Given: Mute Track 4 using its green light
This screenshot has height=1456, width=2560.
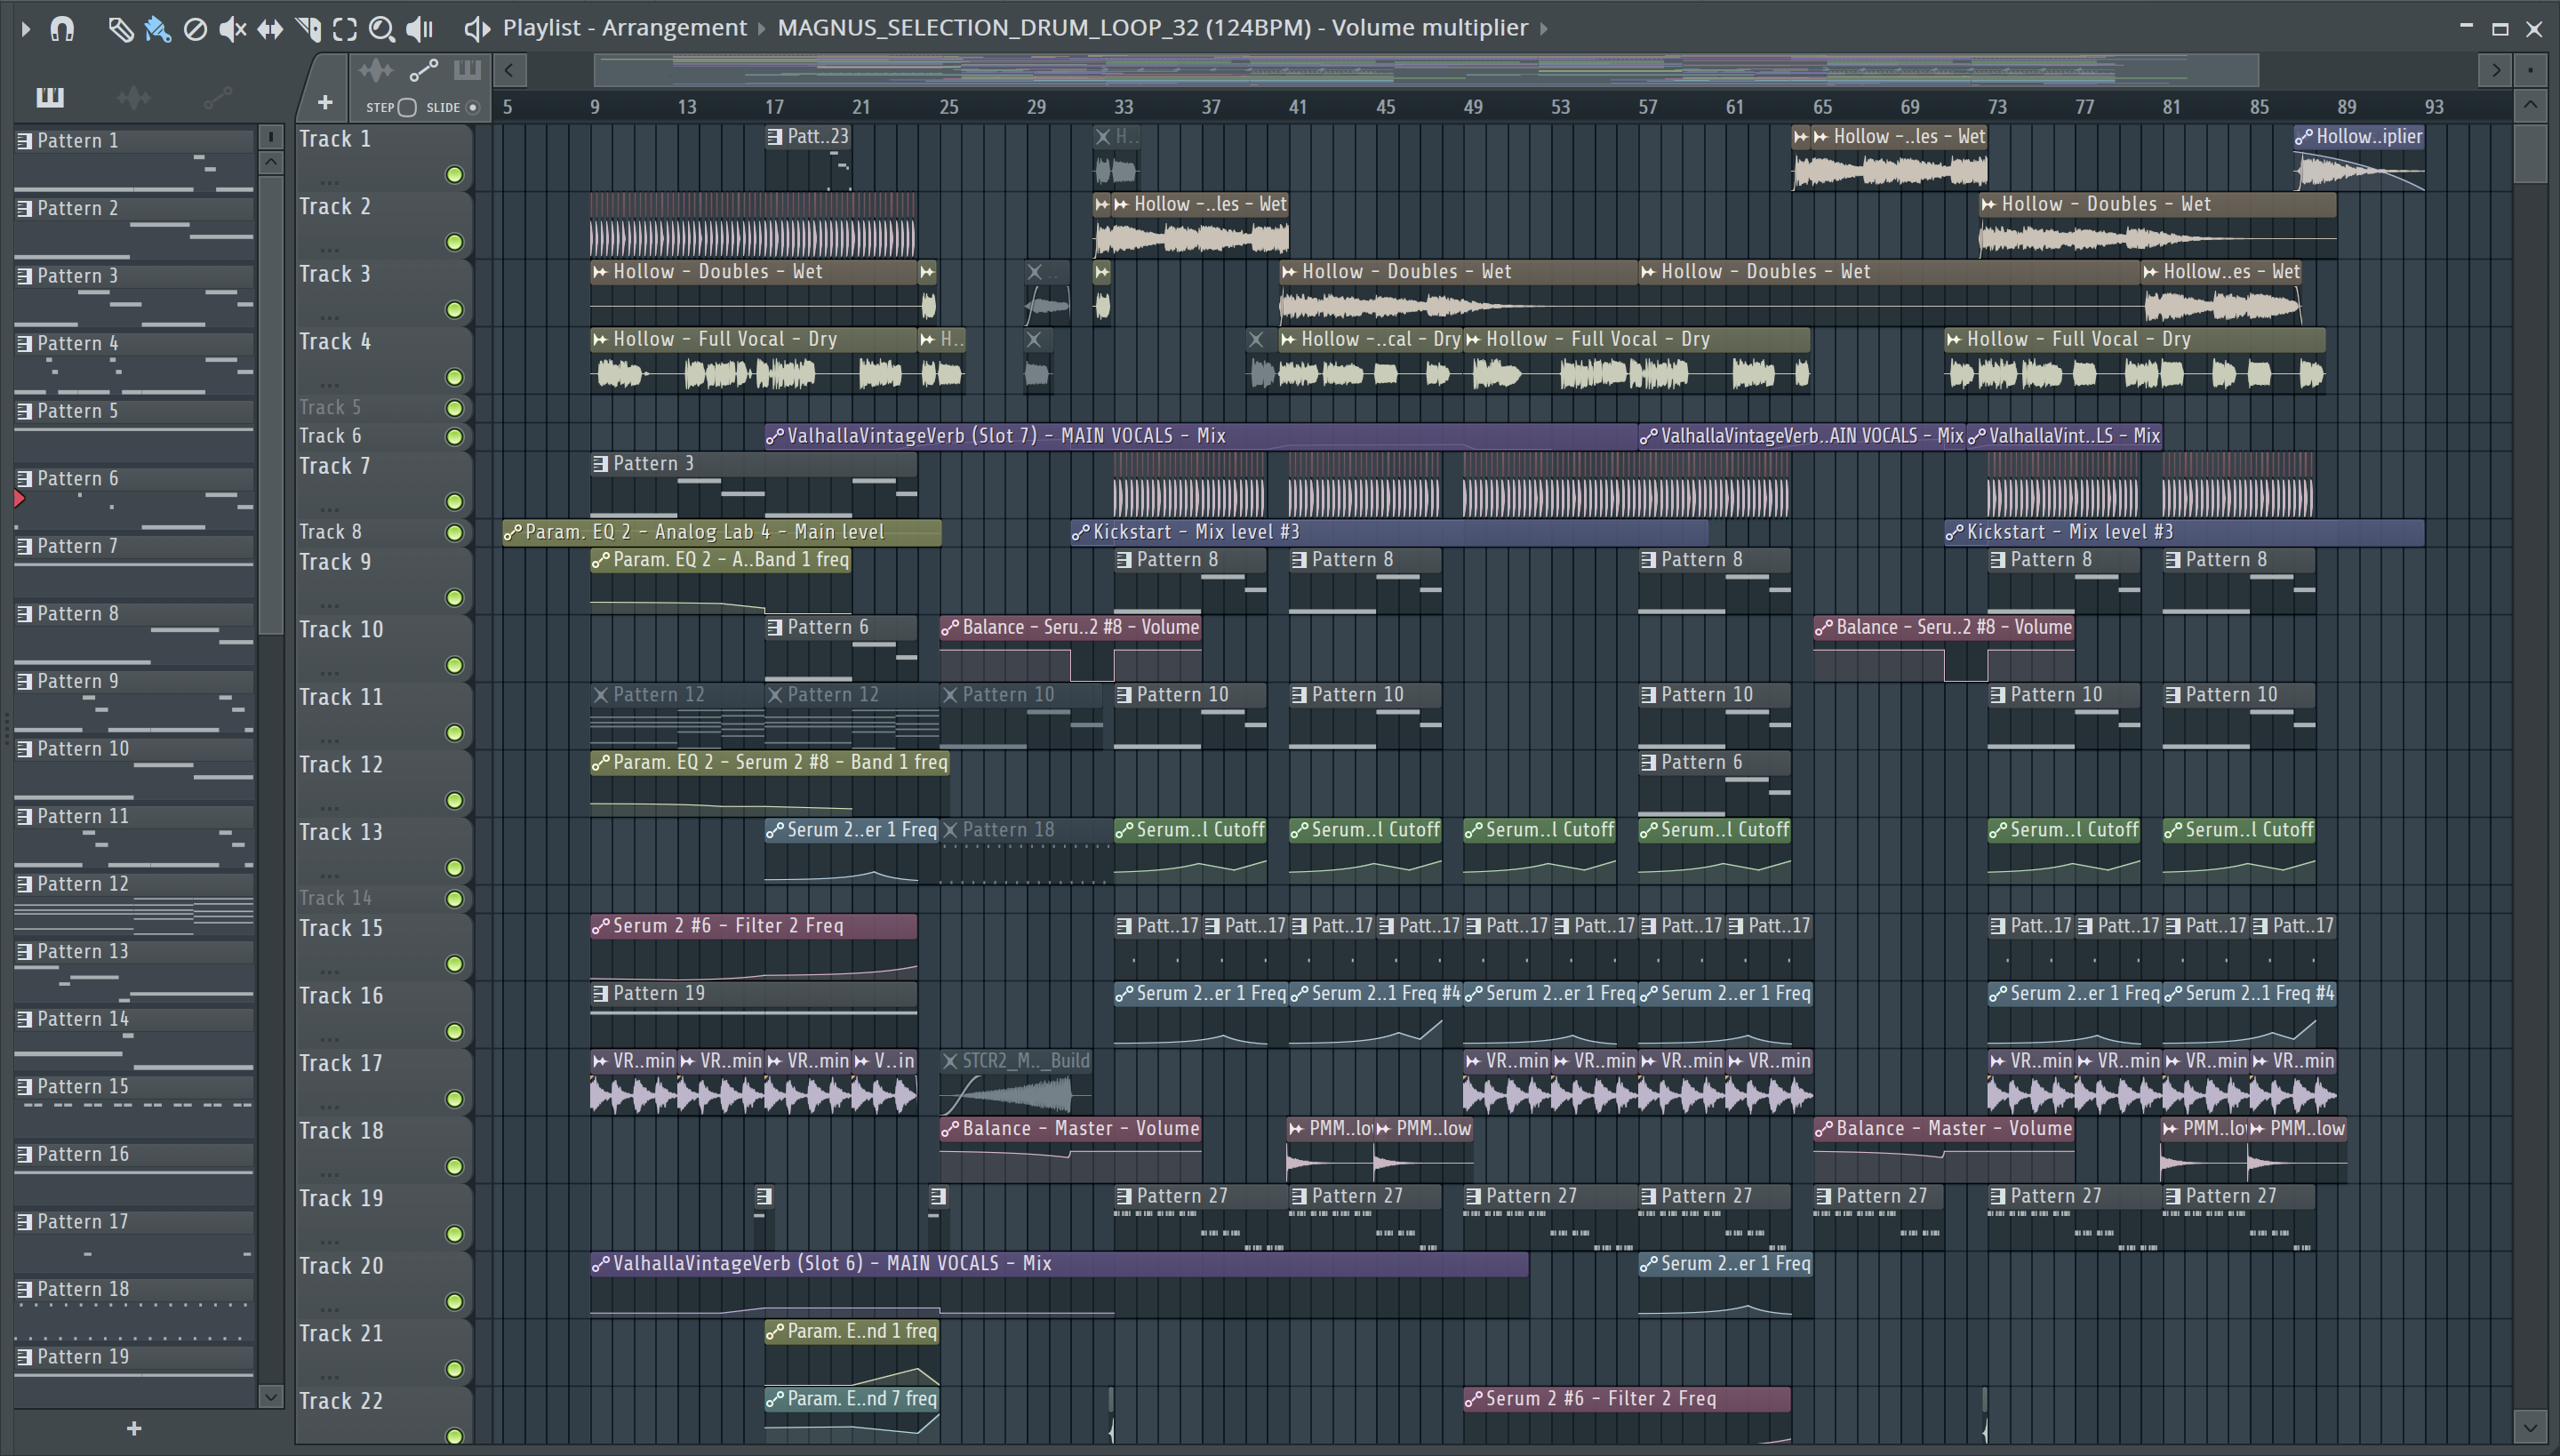Looking at the screenshot, I should pos(454,377).
